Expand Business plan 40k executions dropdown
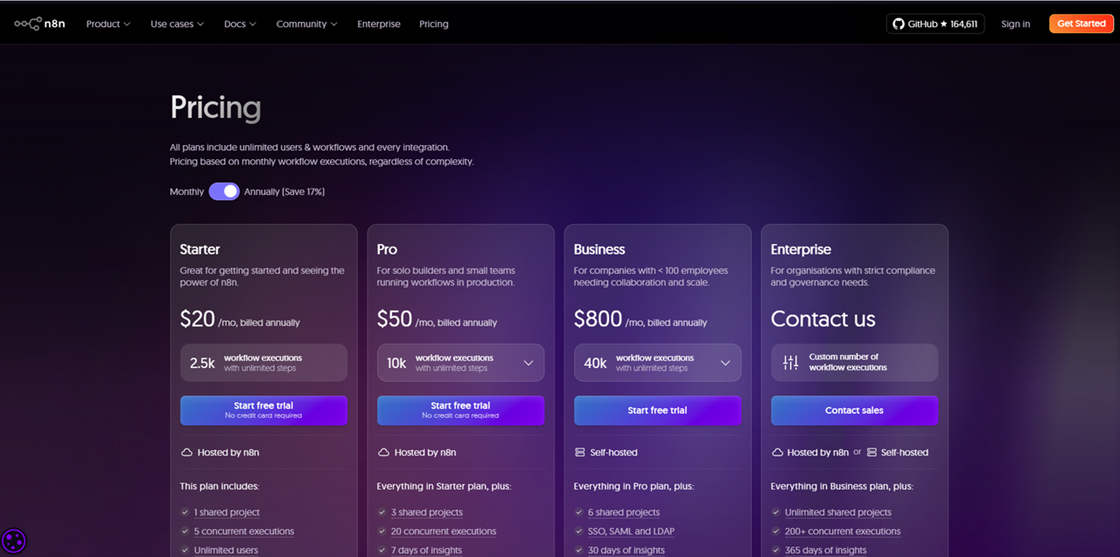 click(658, 363)
